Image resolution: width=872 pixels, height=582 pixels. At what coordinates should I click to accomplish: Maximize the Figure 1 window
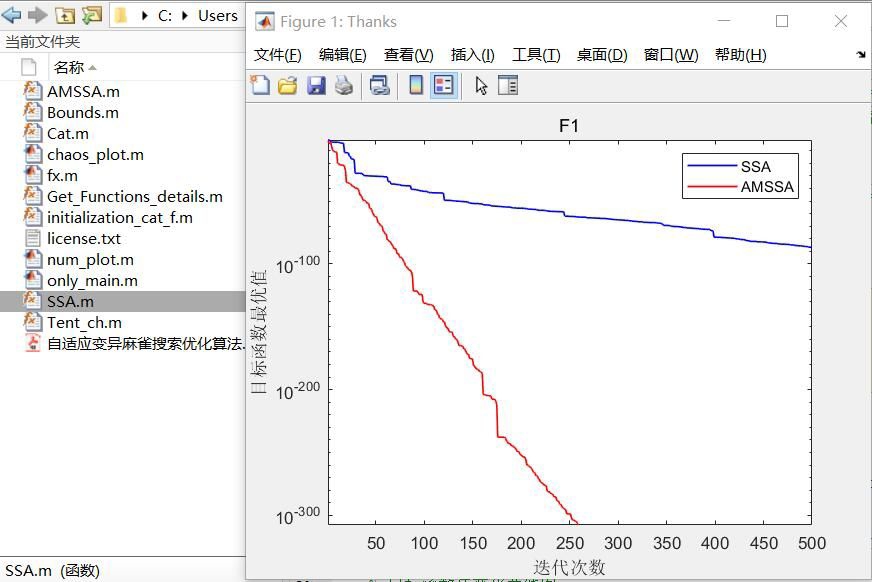click(x=782, y=21)
